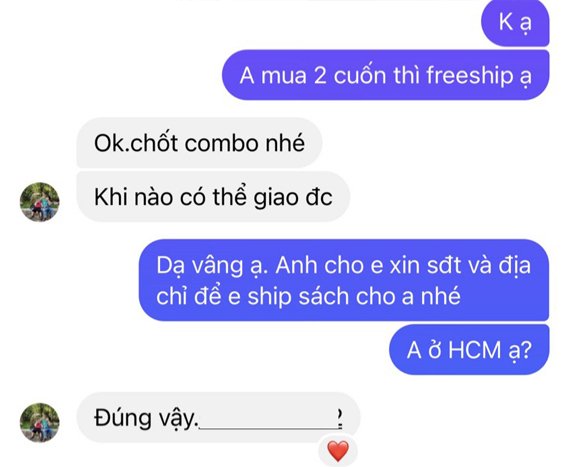Image resolution: width=583 pixels, height=467 pixels.
Task: Click the word "freeship" in the purple message
Action: (470, 76)
